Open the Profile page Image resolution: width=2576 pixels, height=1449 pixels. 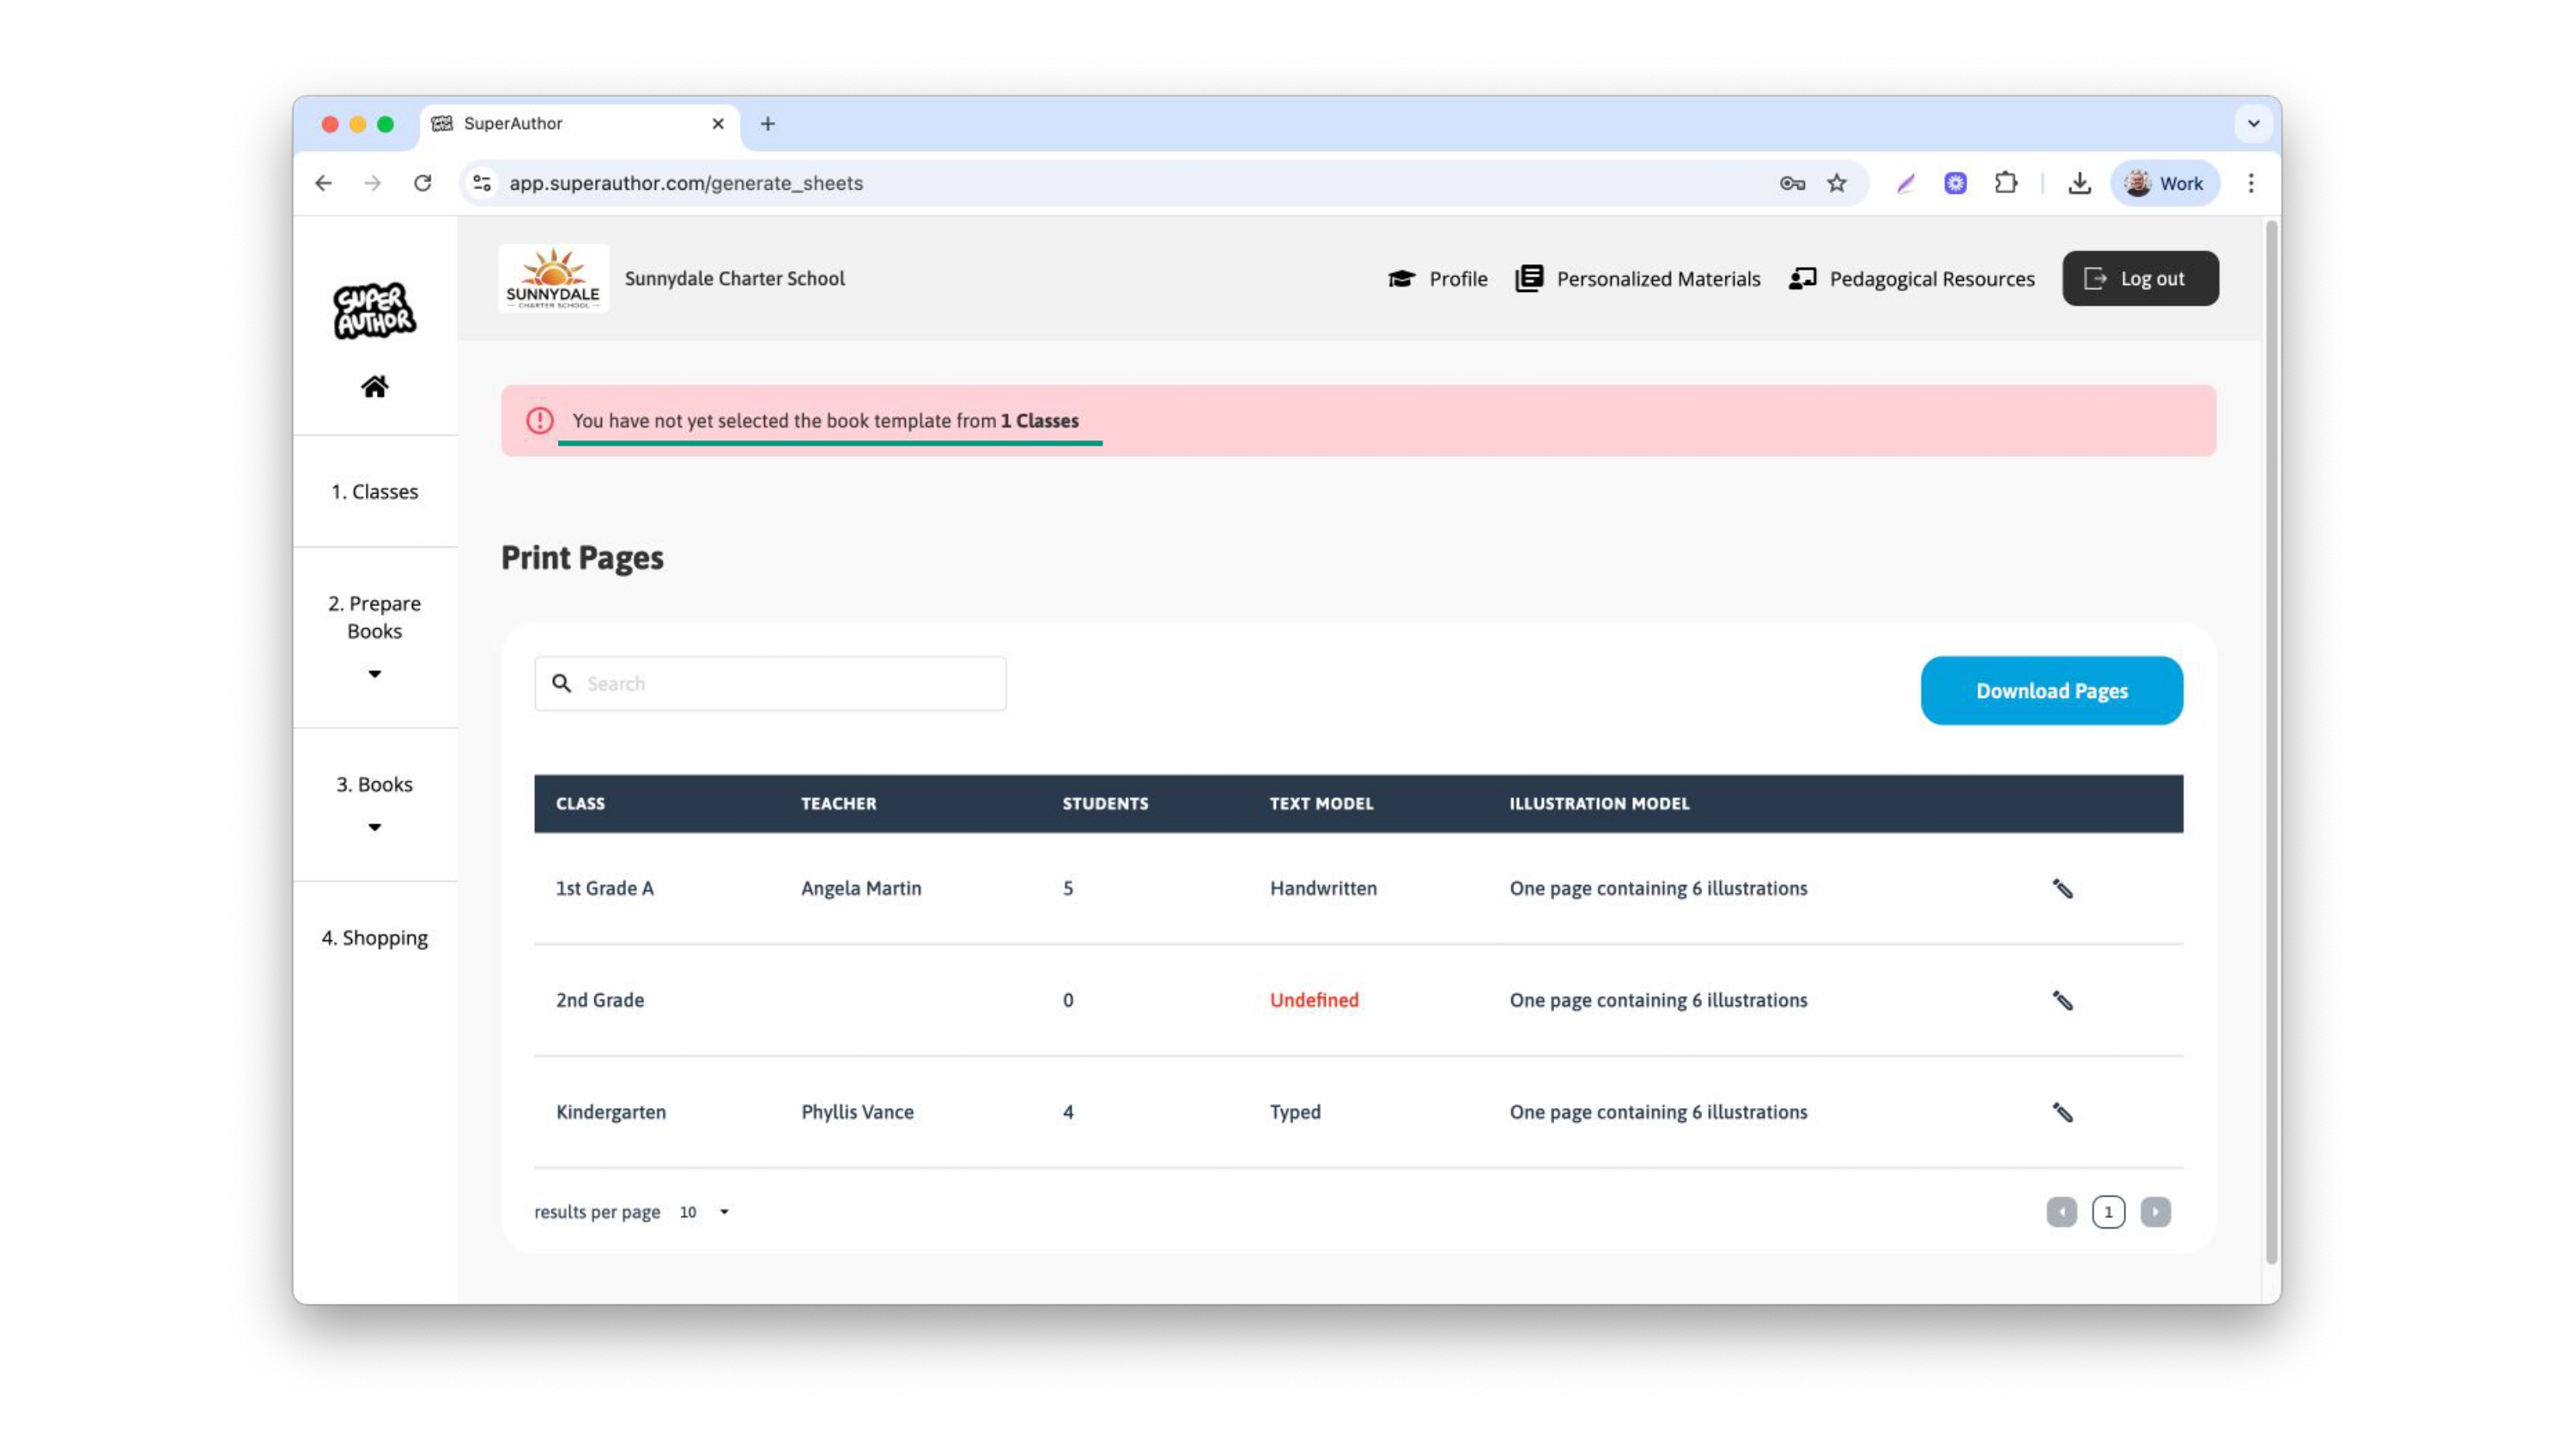pyautogui.click(x=1438, y=278)
